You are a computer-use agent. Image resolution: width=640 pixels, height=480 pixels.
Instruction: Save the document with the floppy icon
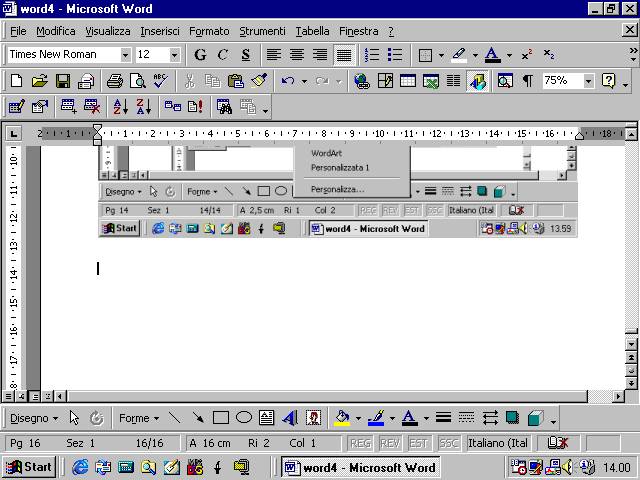pyautogui.click(x=63, y=81)
